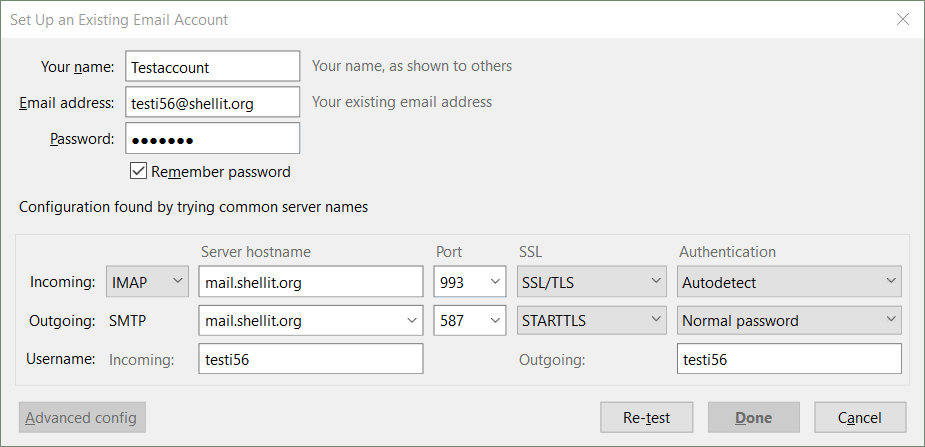The width and height of the screenshot is (925, 447).
Task: Open the incoming protocol IMAP dropdown
Action: point(147,281)
